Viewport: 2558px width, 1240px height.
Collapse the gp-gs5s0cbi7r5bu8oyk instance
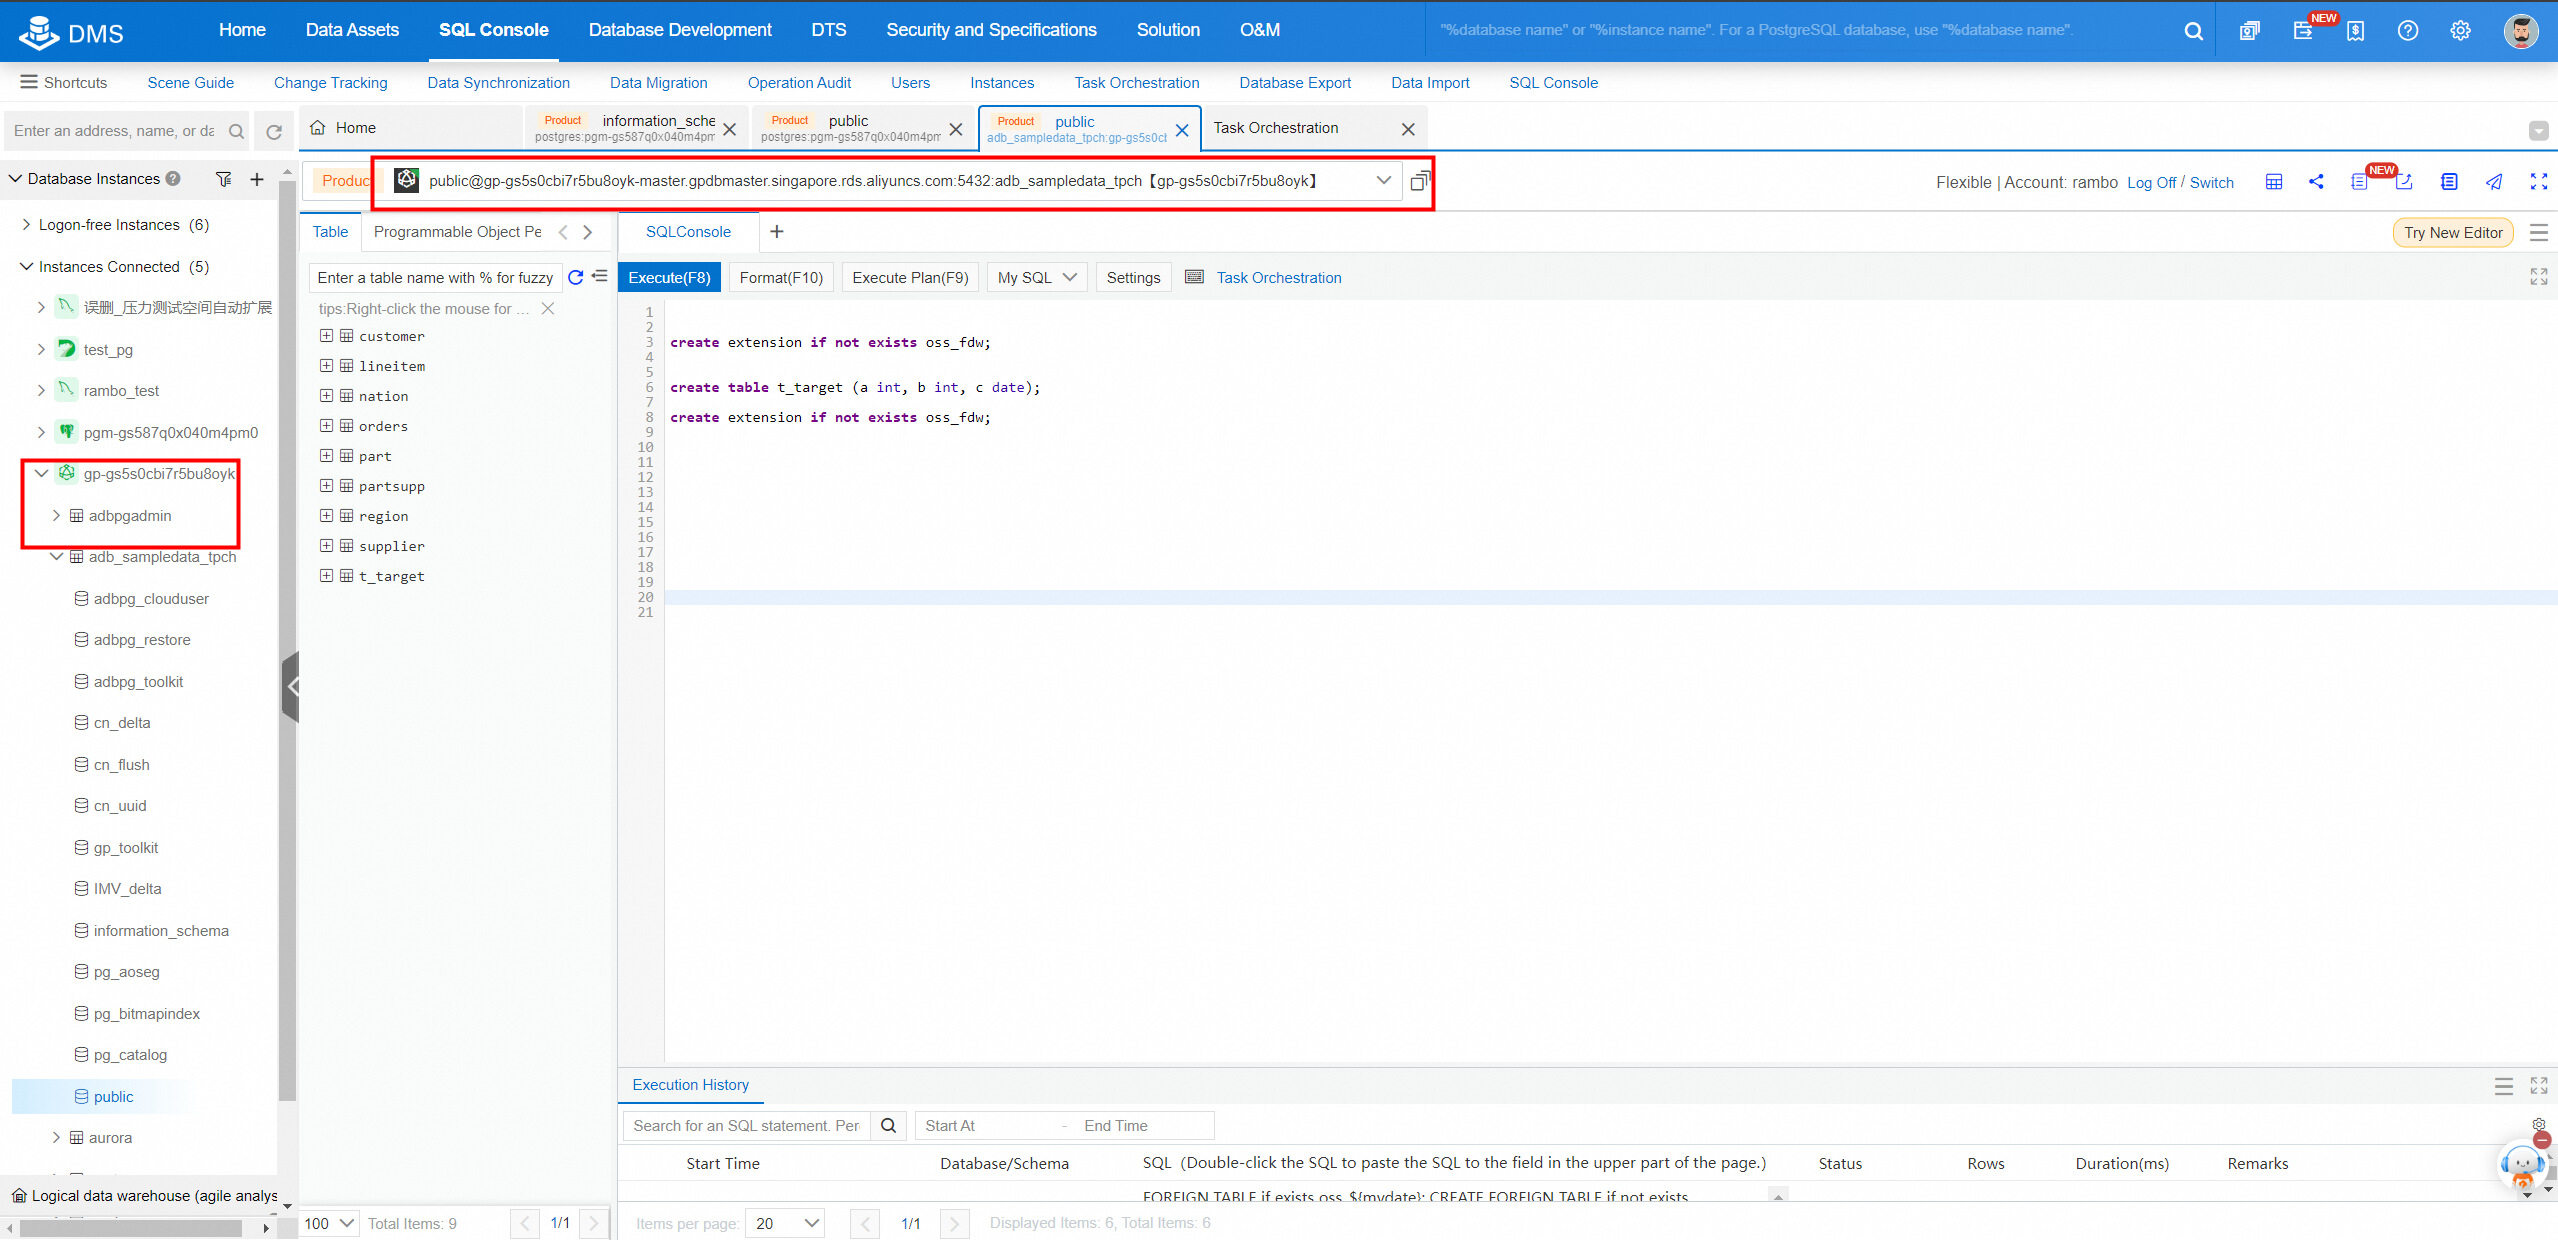click(x=41, y=474)
